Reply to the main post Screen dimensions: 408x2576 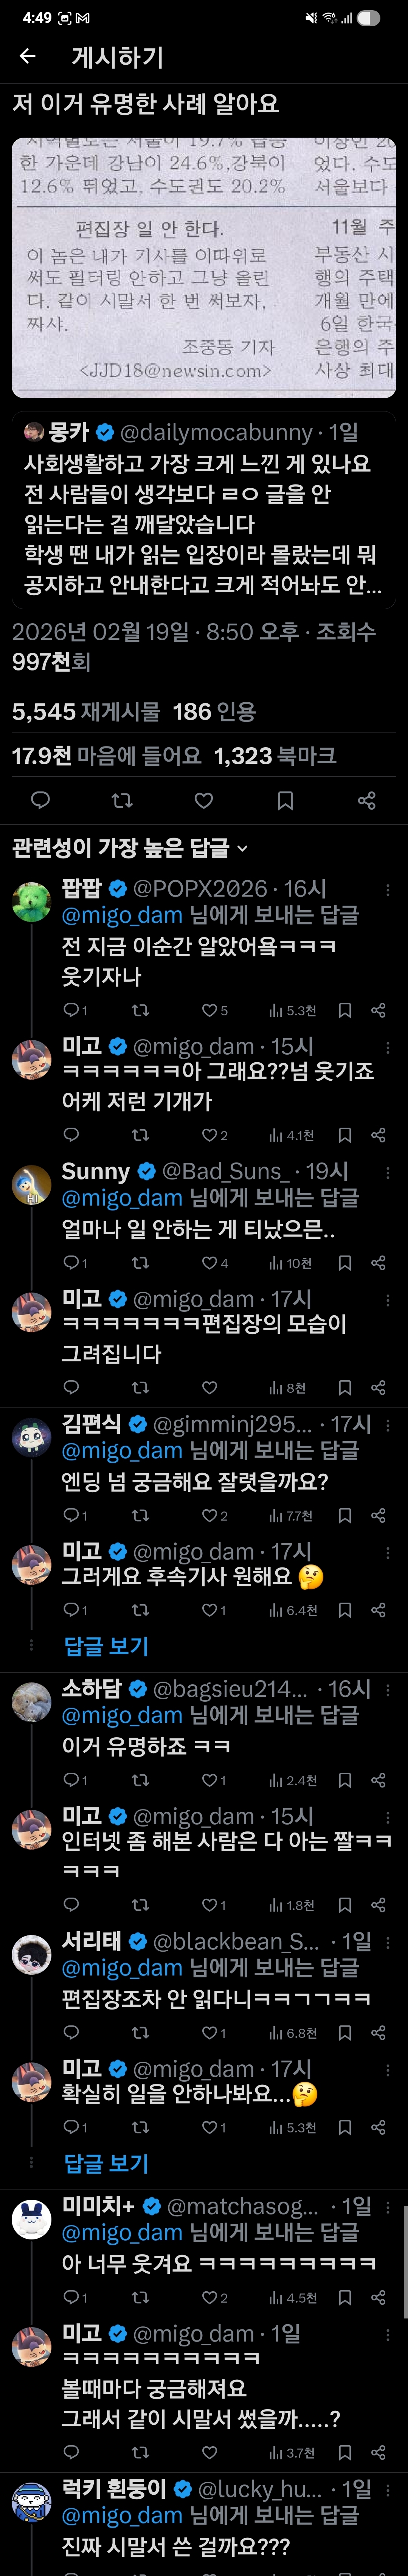point(41,800)
